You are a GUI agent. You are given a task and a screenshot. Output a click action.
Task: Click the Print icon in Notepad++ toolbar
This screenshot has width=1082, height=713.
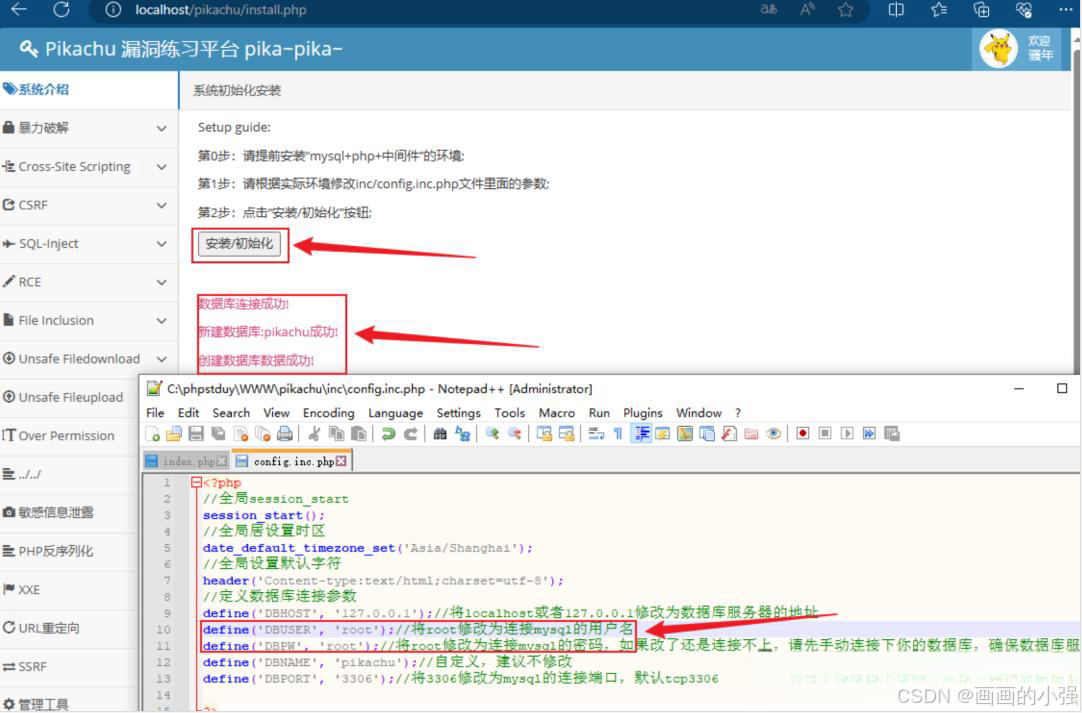(284, 433)
